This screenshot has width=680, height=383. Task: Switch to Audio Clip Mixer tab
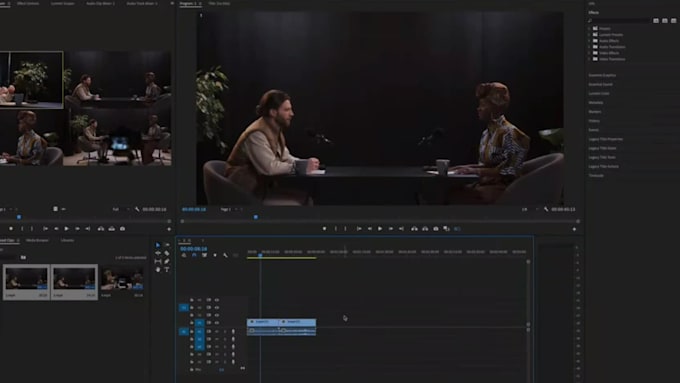tap(100, 3)
